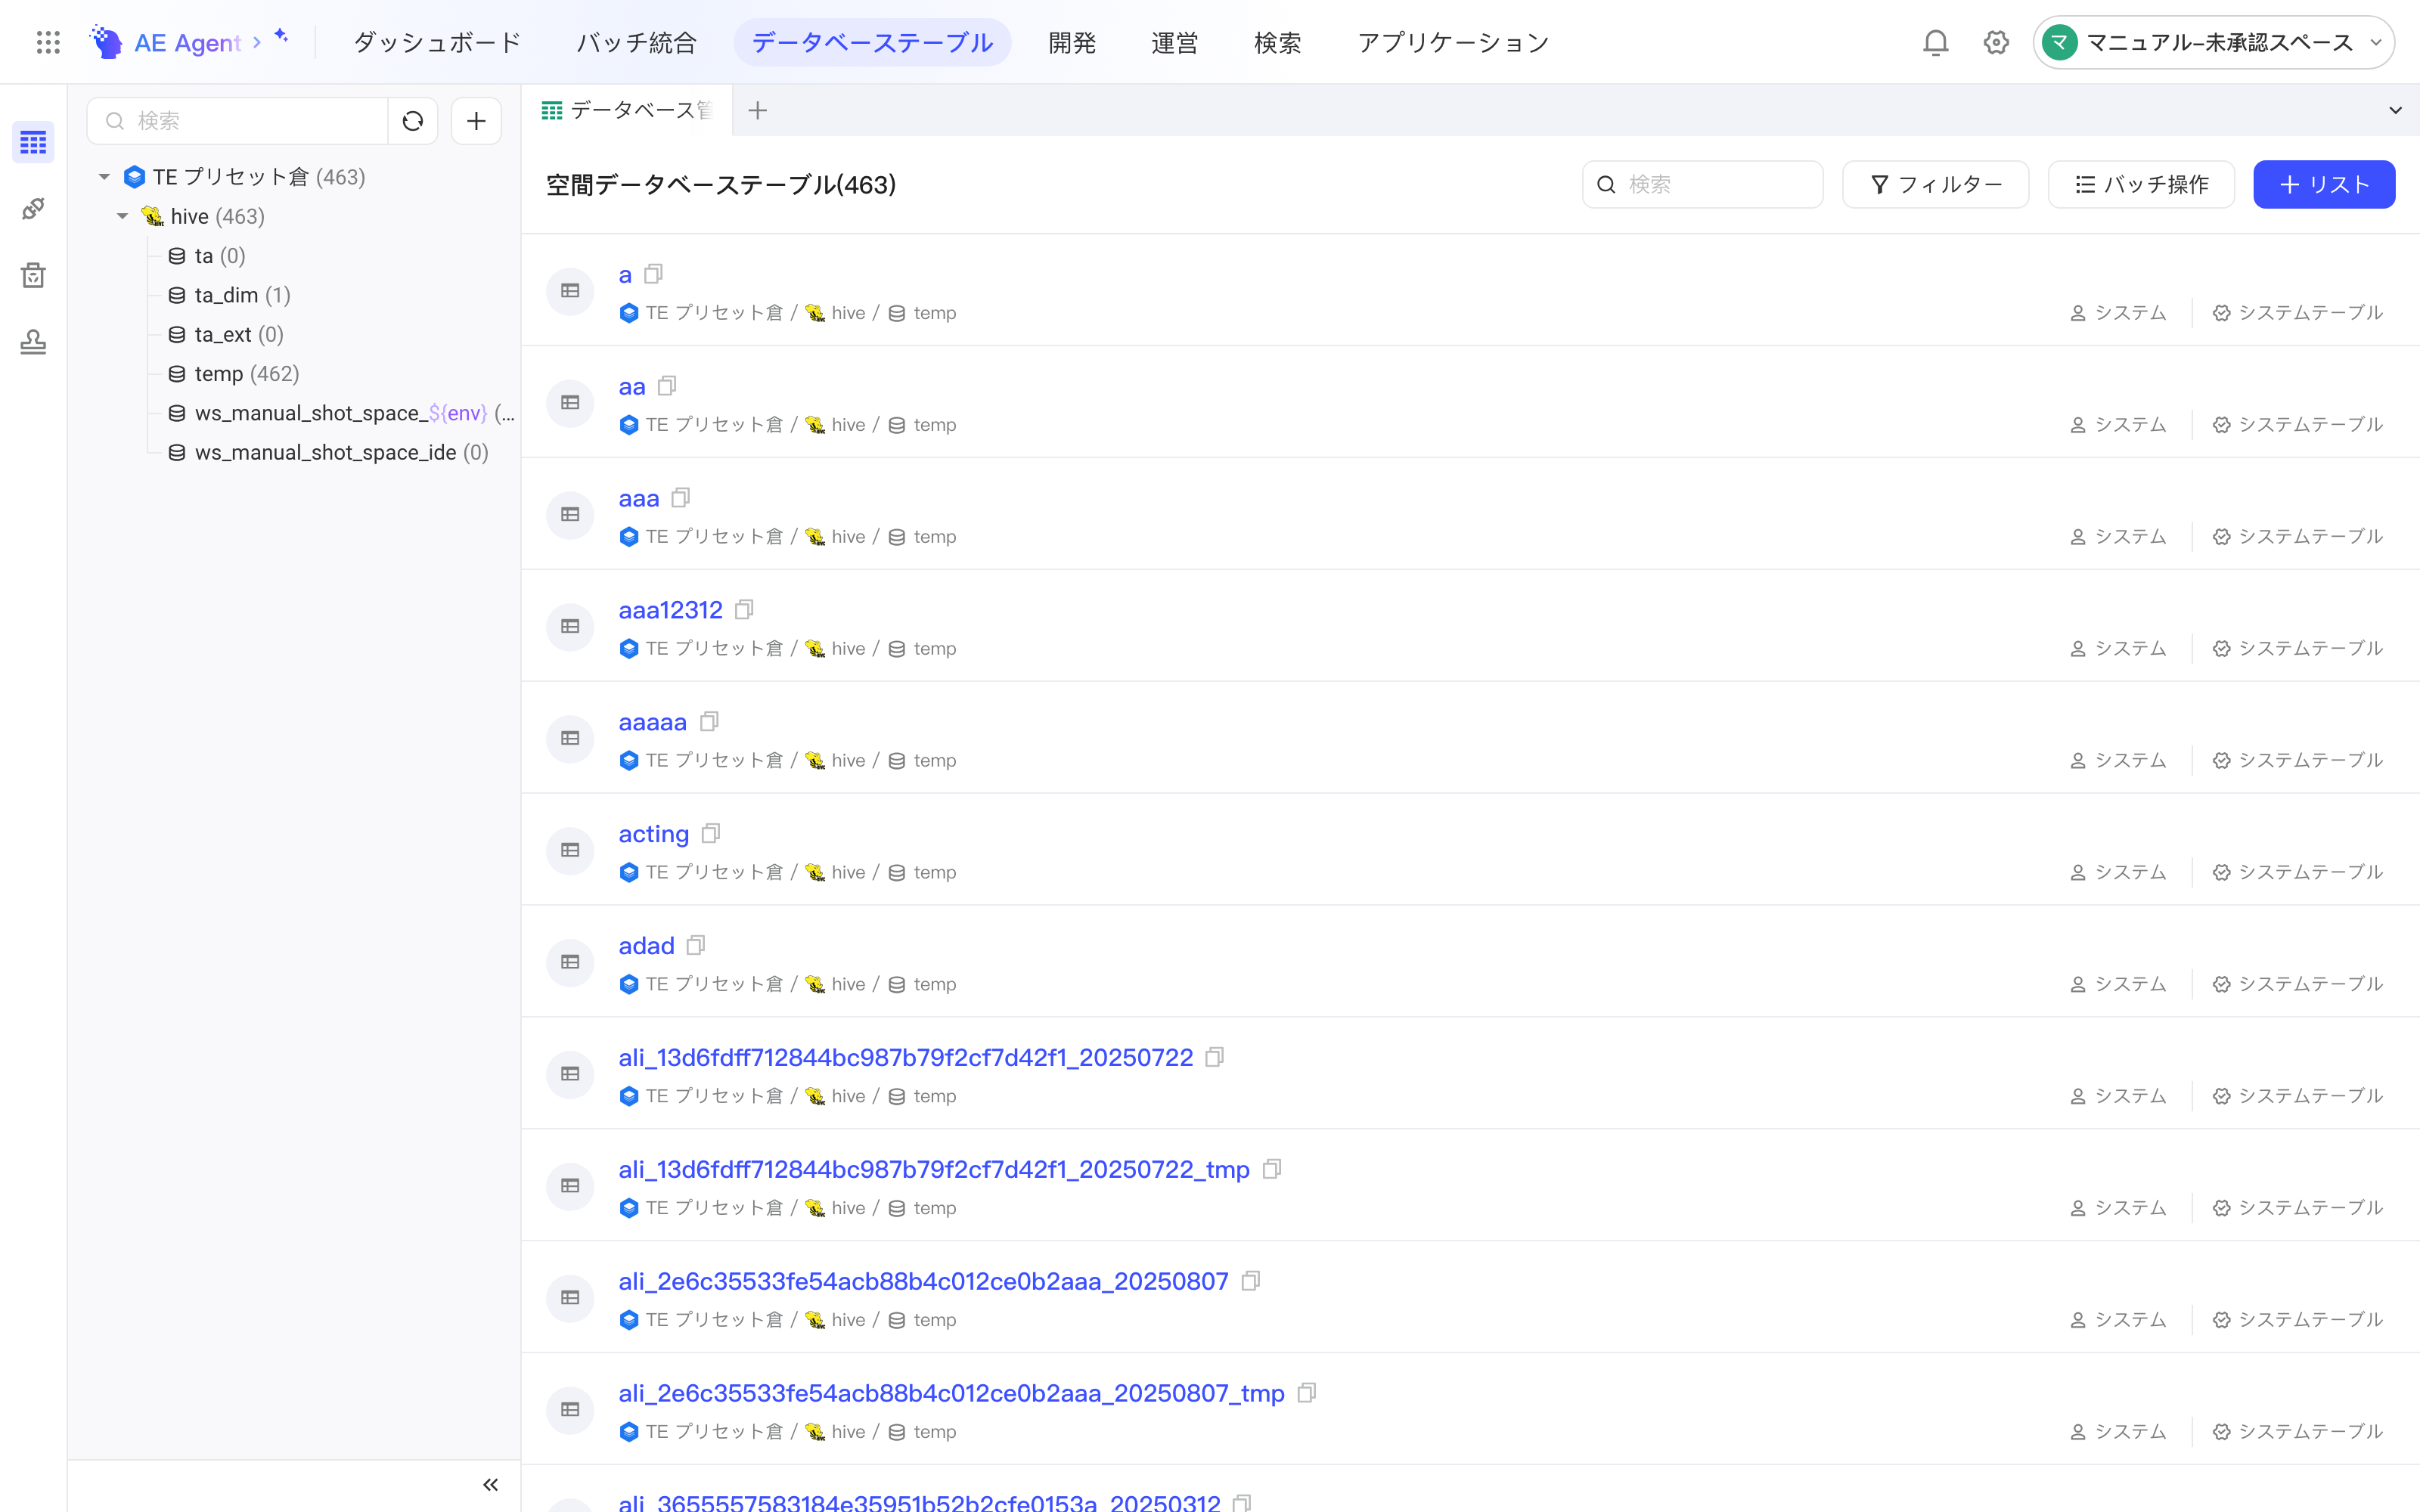Open a new tab with the plus icon
2420x1512 pixels.
pos(757,110)
